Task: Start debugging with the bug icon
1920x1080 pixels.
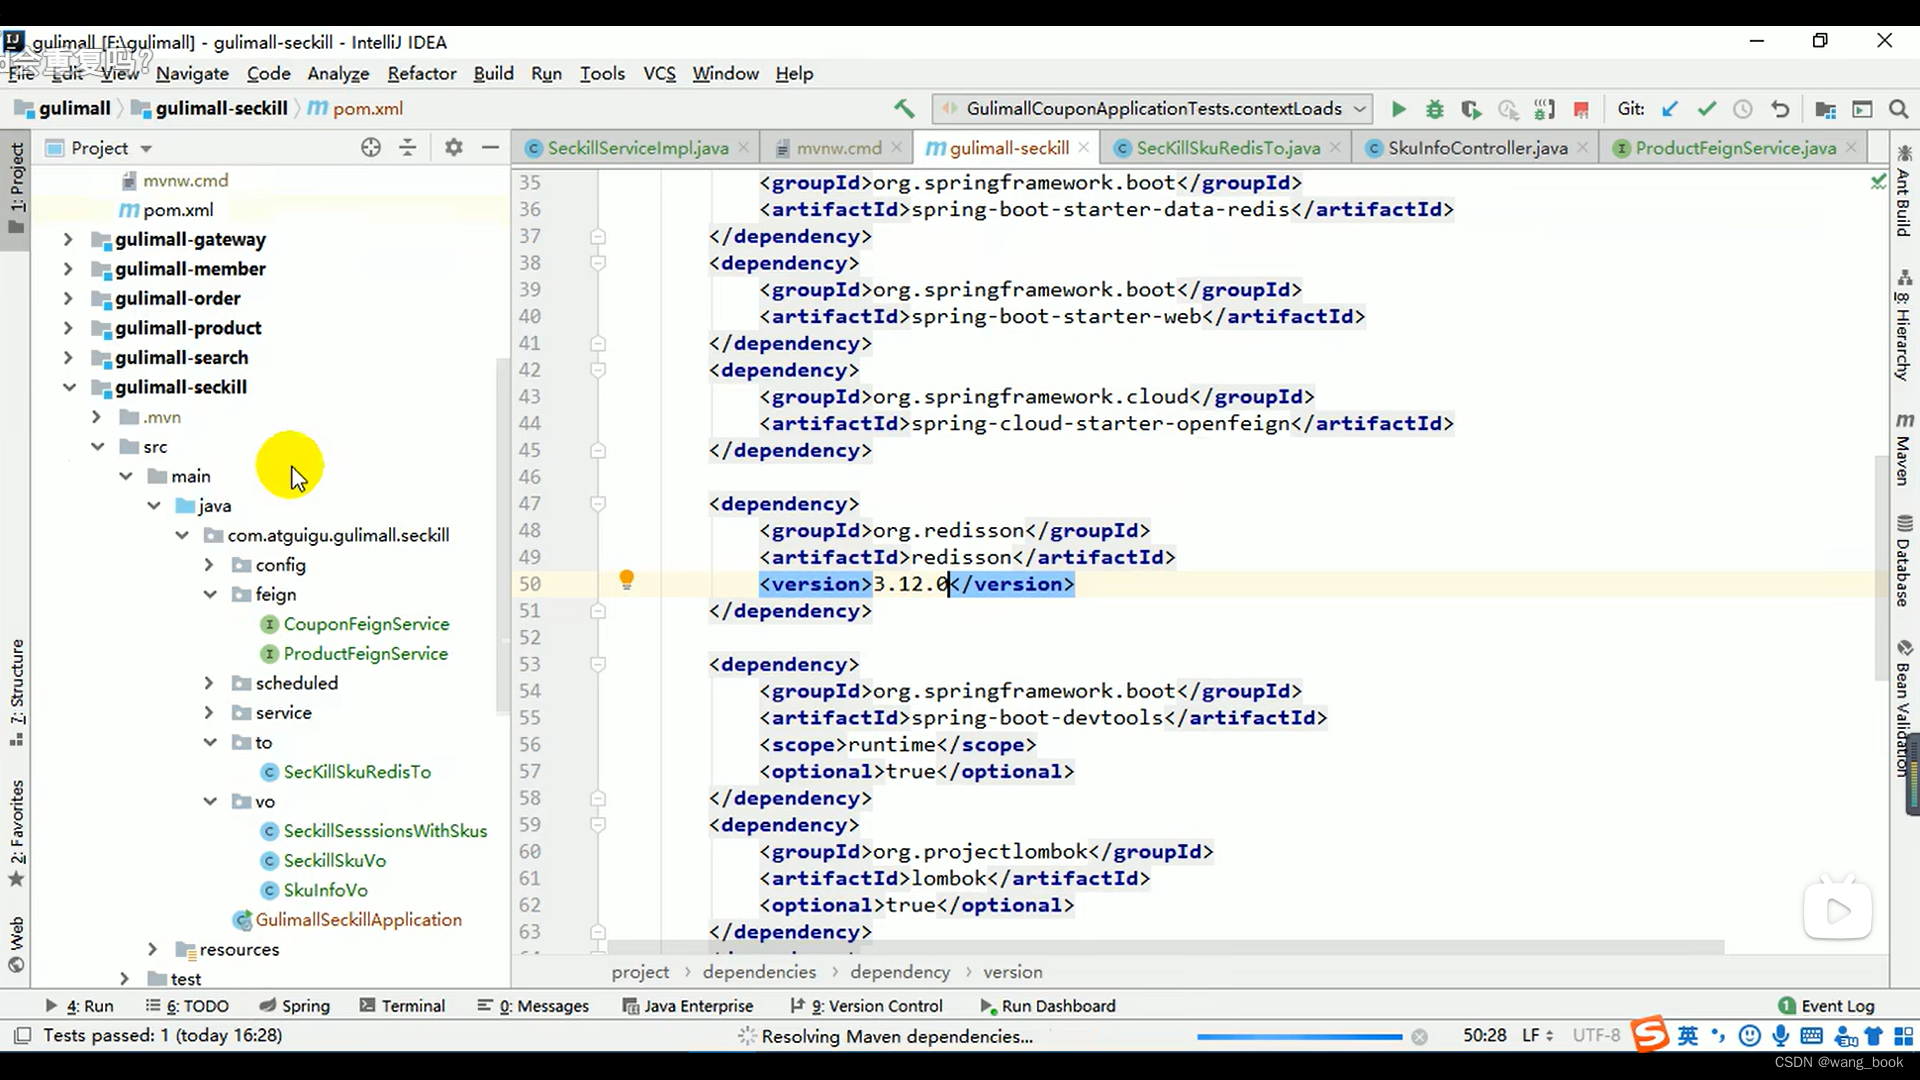Action: (x=1434, y=109)
